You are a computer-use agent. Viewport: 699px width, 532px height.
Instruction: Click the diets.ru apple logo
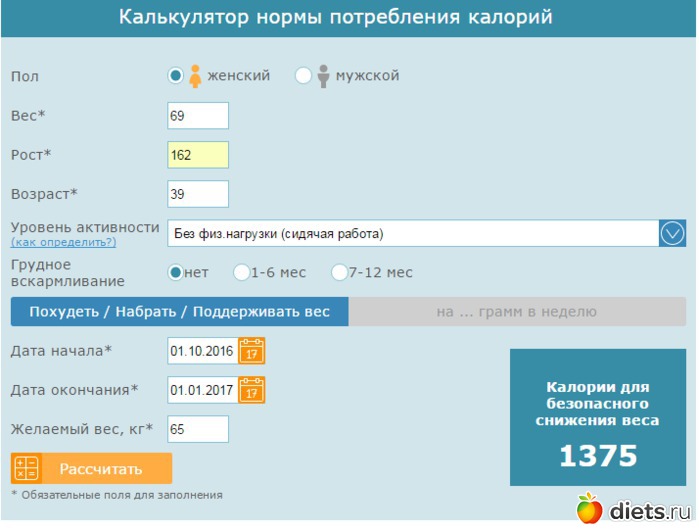pyautogui.click(x=590, y=509)
